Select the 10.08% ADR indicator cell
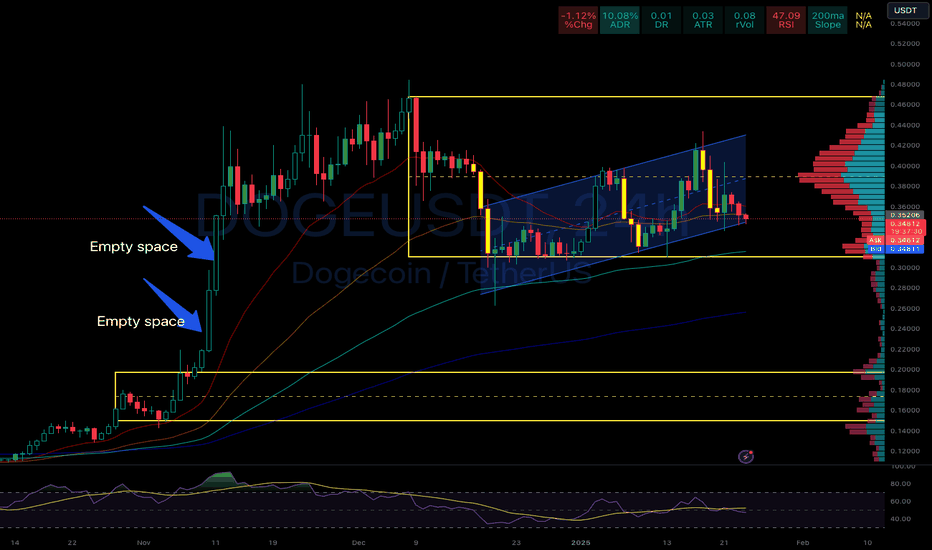Viewport: 932px width, 550px height. tap(619, 20)
